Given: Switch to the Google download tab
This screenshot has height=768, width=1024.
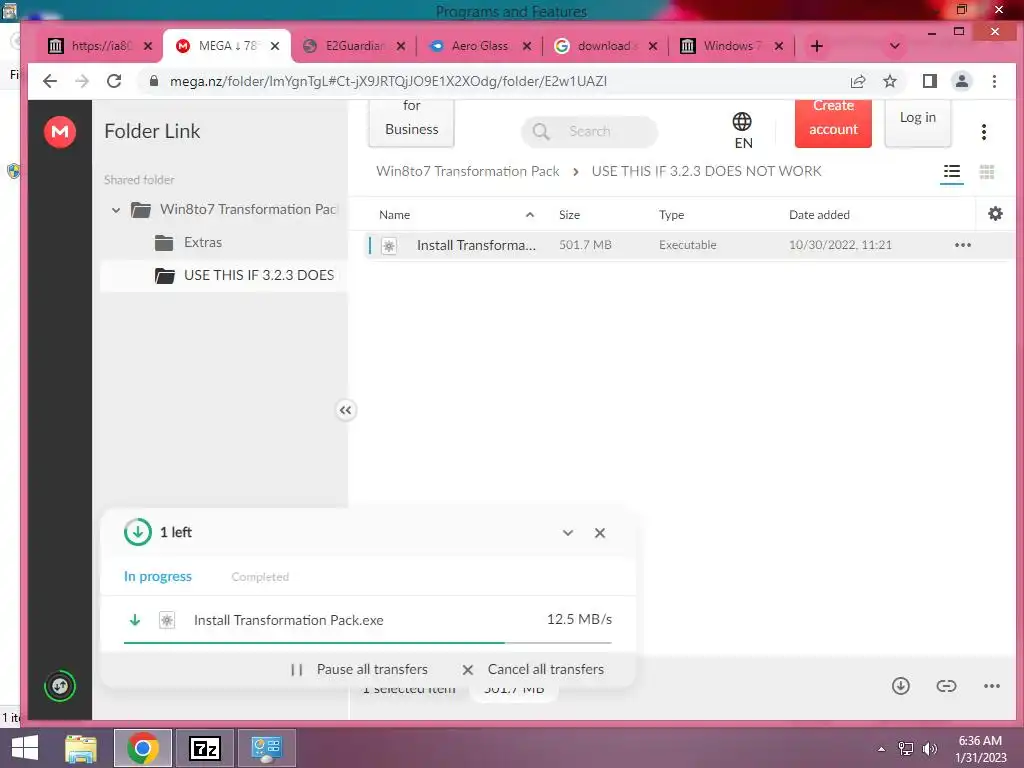Looking at the screenshot, I should 604,46.
